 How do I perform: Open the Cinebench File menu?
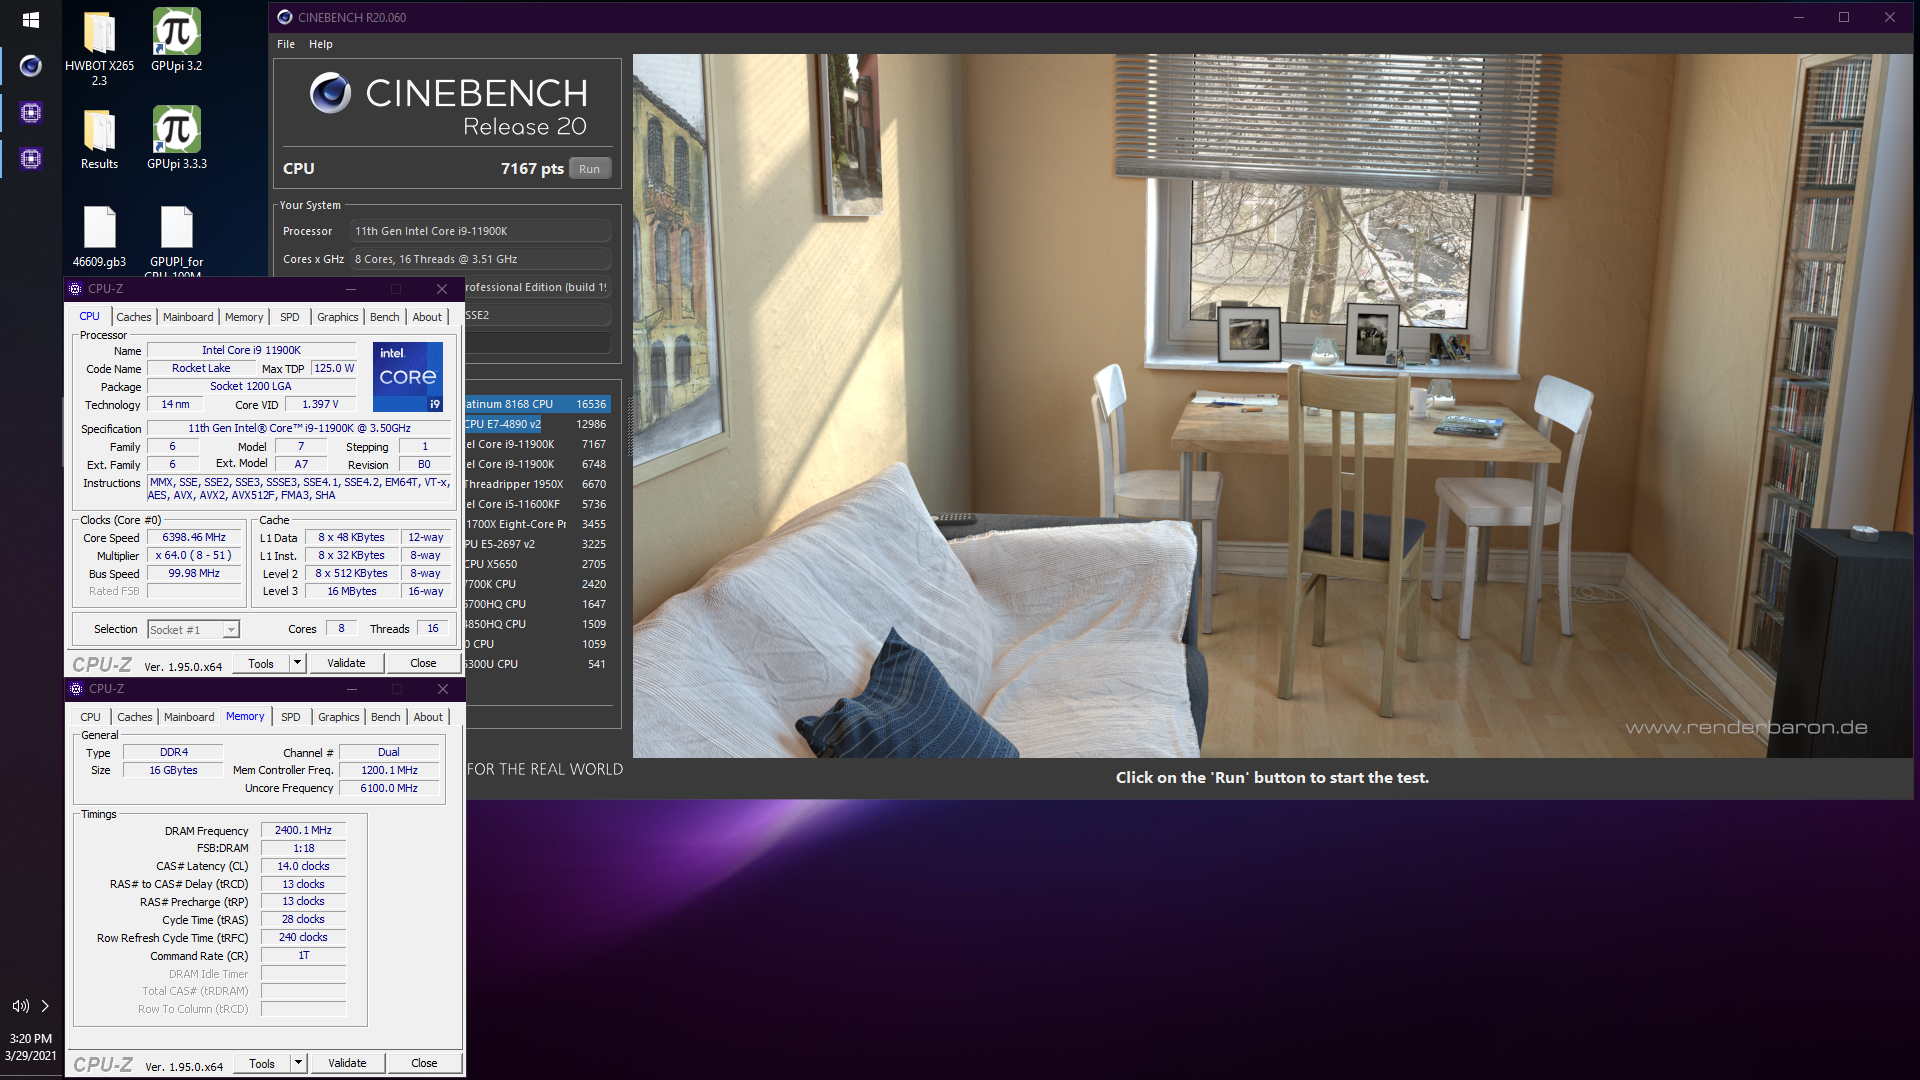pos(286,44)
